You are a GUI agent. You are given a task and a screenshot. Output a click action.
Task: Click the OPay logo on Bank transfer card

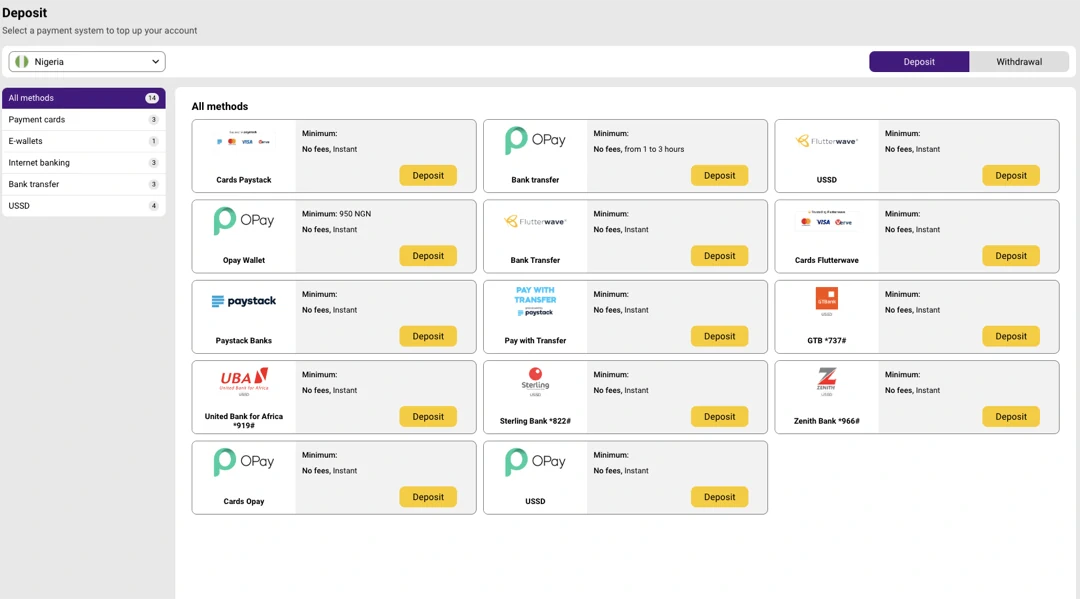535,140
